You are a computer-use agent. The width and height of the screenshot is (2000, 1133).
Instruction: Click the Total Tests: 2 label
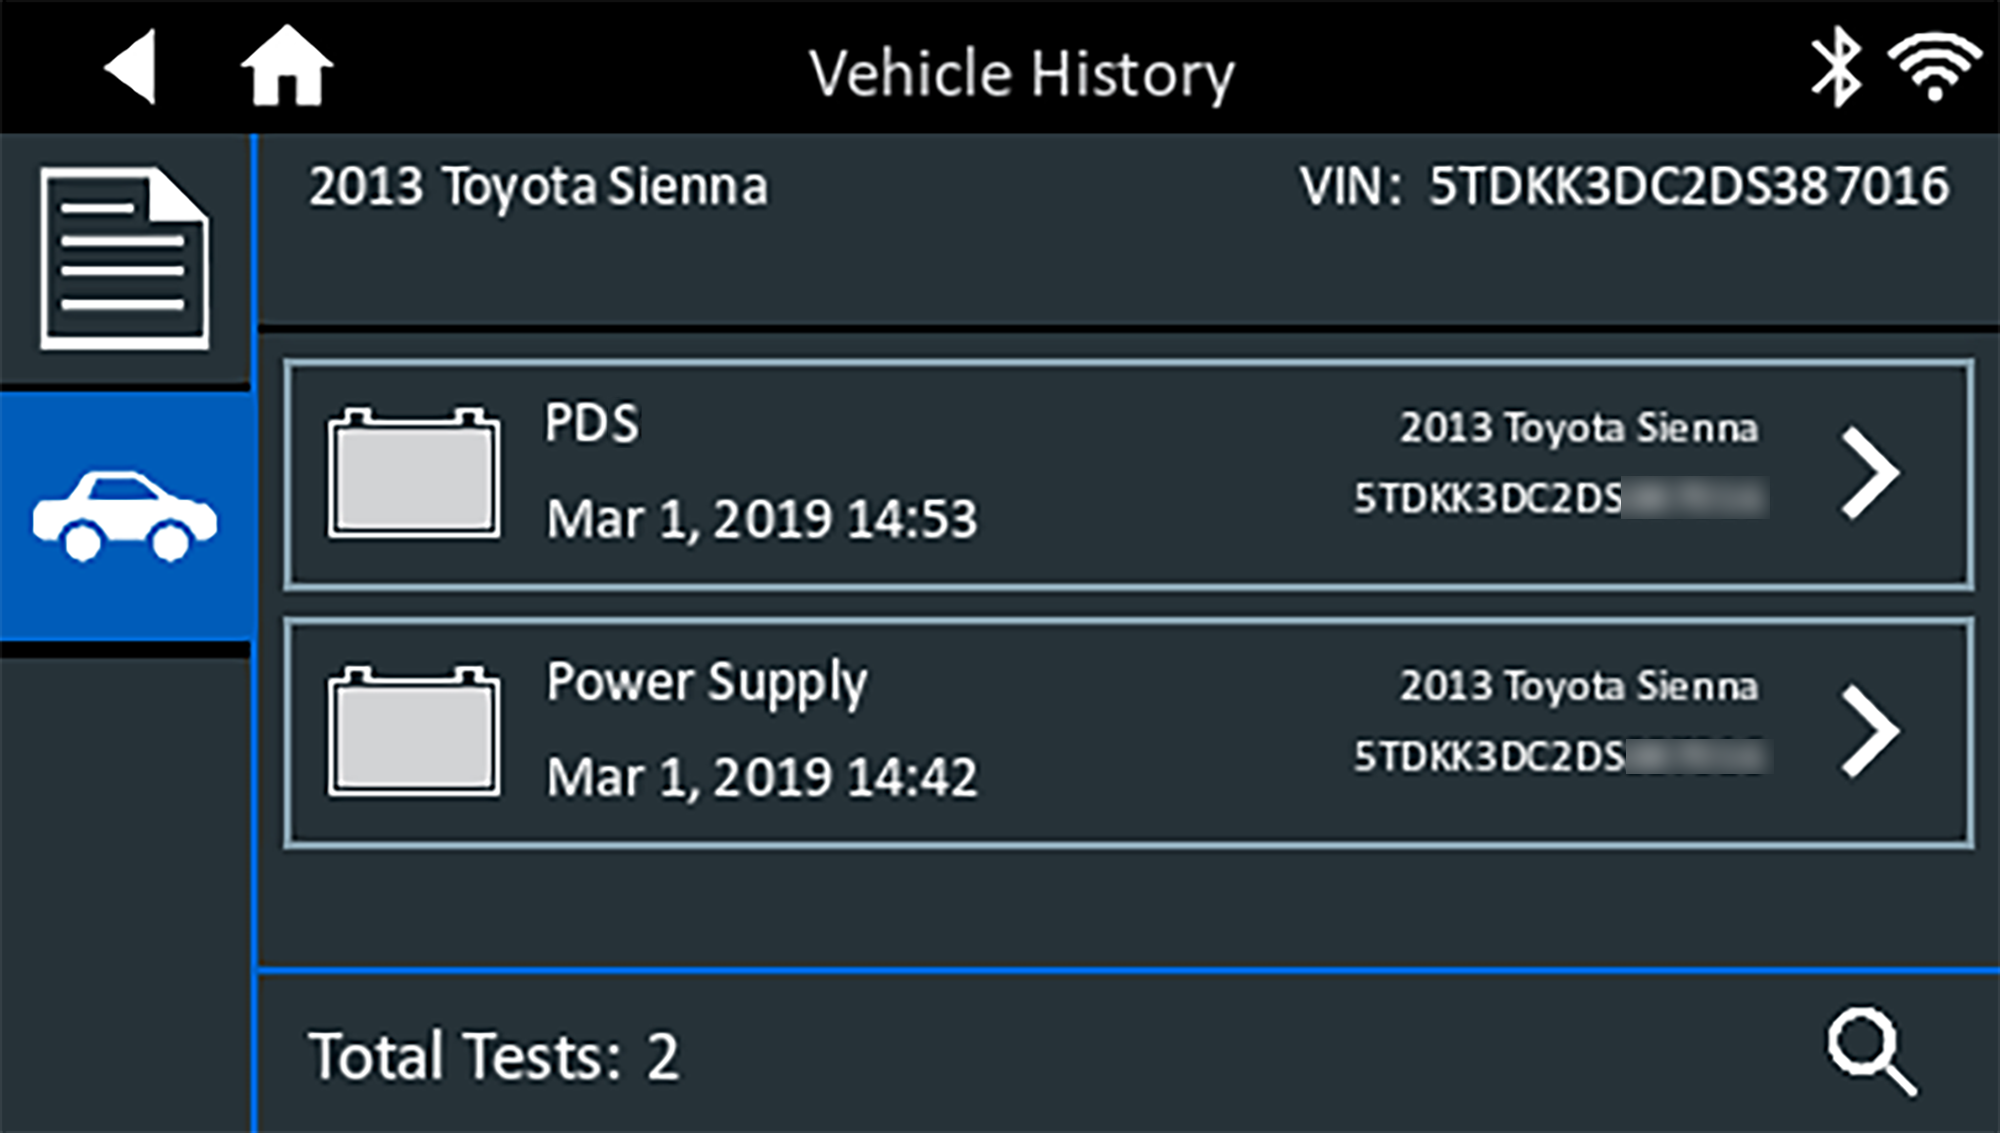click(494, 1057)
